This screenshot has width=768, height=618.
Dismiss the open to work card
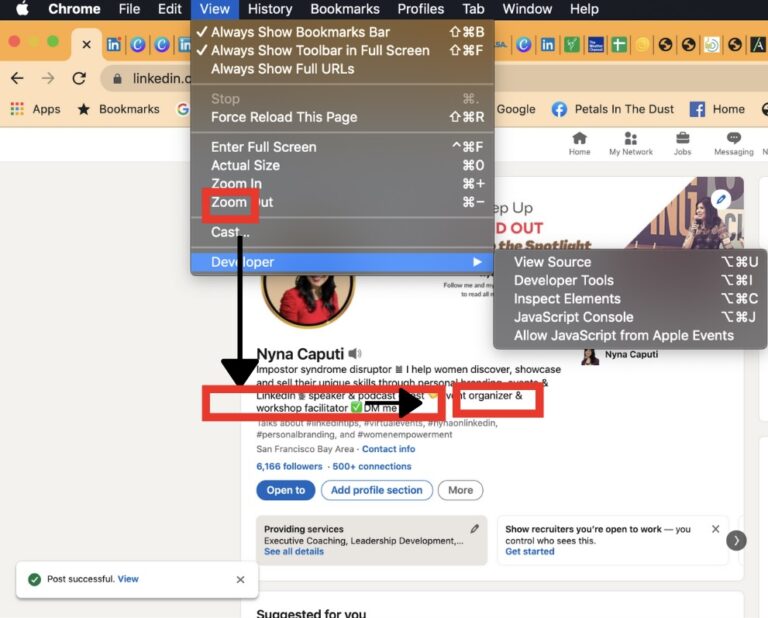[x=716, y=529]
